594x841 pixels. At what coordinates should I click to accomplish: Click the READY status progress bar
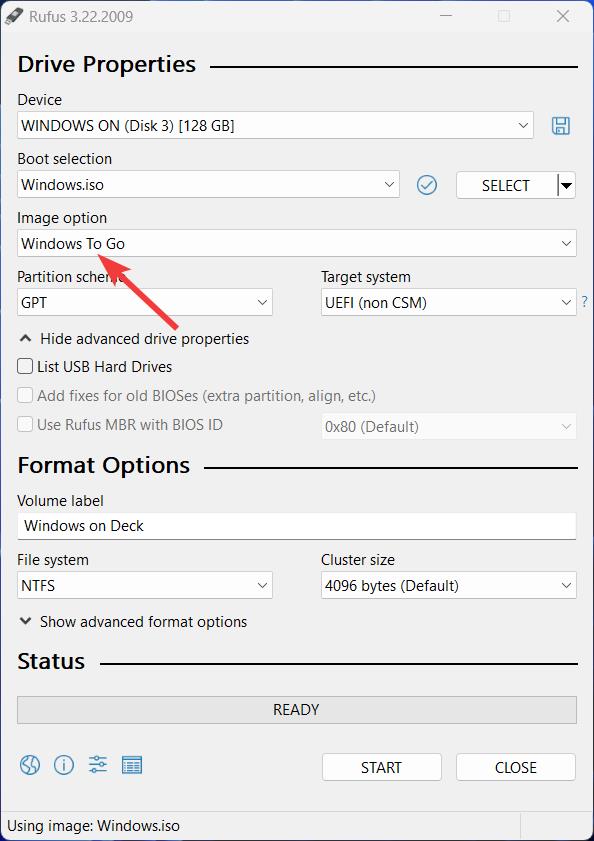pyautogui.click(x=297, y=710)
